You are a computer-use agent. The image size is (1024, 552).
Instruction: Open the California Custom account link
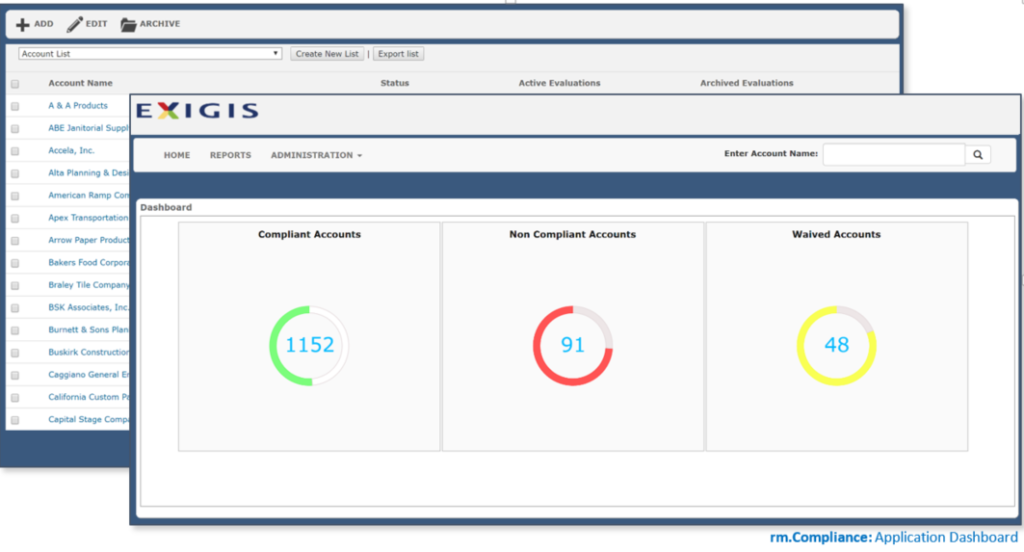pyautogui.click(x=88, y=397)
